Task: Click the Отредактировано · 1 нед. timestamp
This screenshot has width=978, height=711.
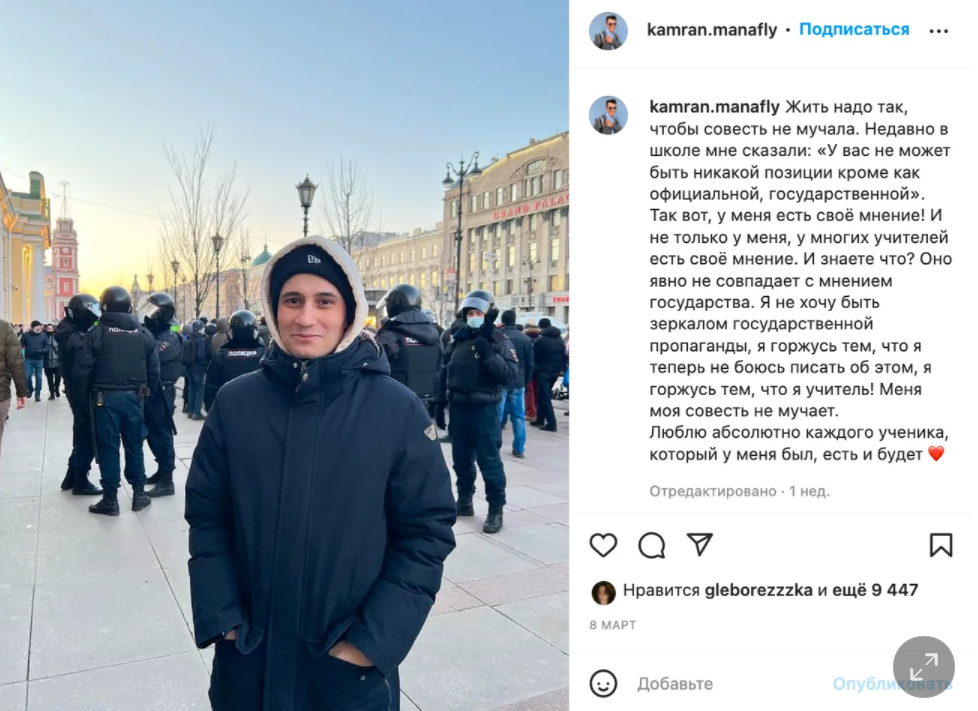Action: [739, 491]
